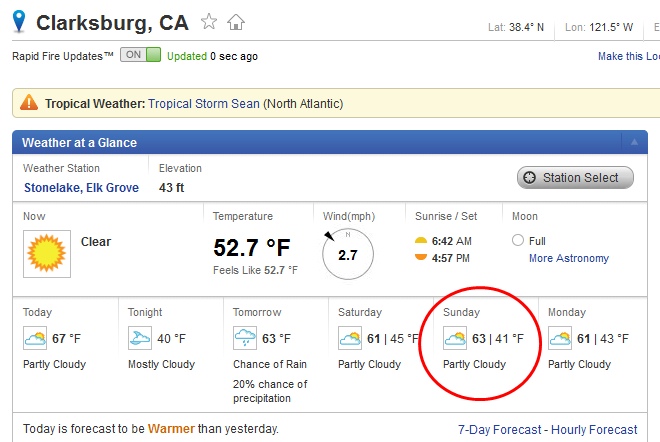This screenshot has width=660, height=442.
Task: Click Sunday's partly cloudy forecast icon
Action: click(x=455, y=339)
